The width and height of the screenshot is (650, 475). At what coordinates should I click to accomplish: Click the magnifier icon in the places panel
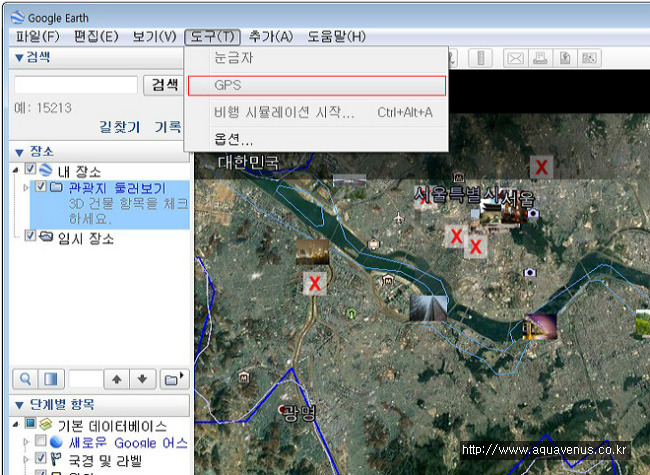(x=25, y=379)
